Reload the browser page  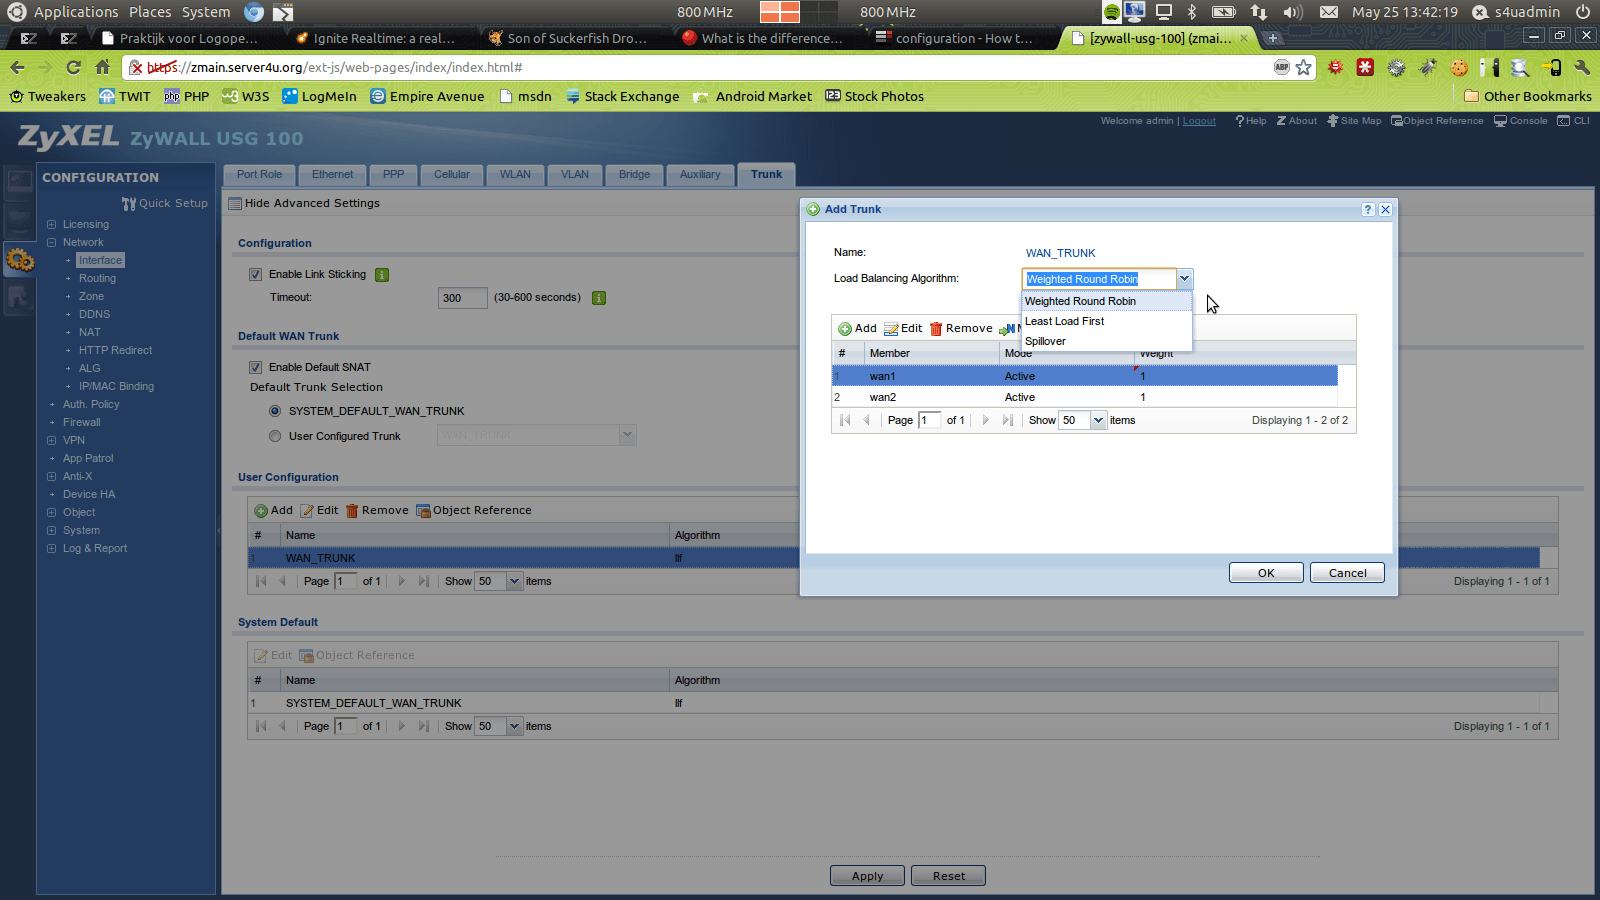(x=73, y=67)
